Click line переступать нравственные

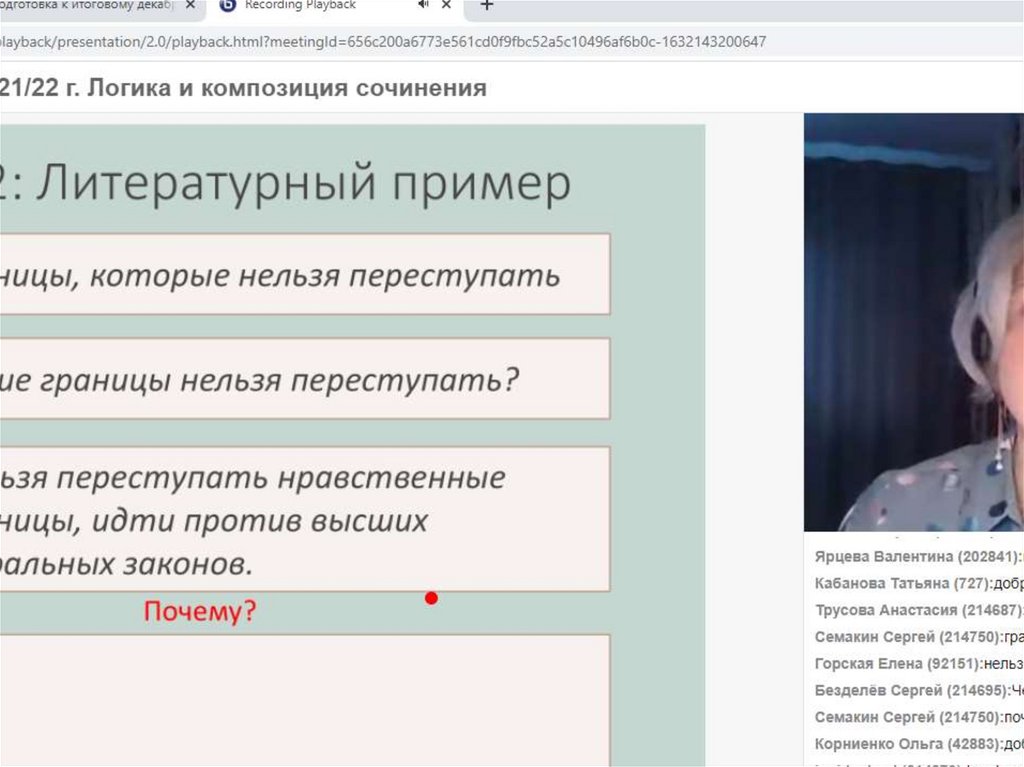tap(281, 478)
